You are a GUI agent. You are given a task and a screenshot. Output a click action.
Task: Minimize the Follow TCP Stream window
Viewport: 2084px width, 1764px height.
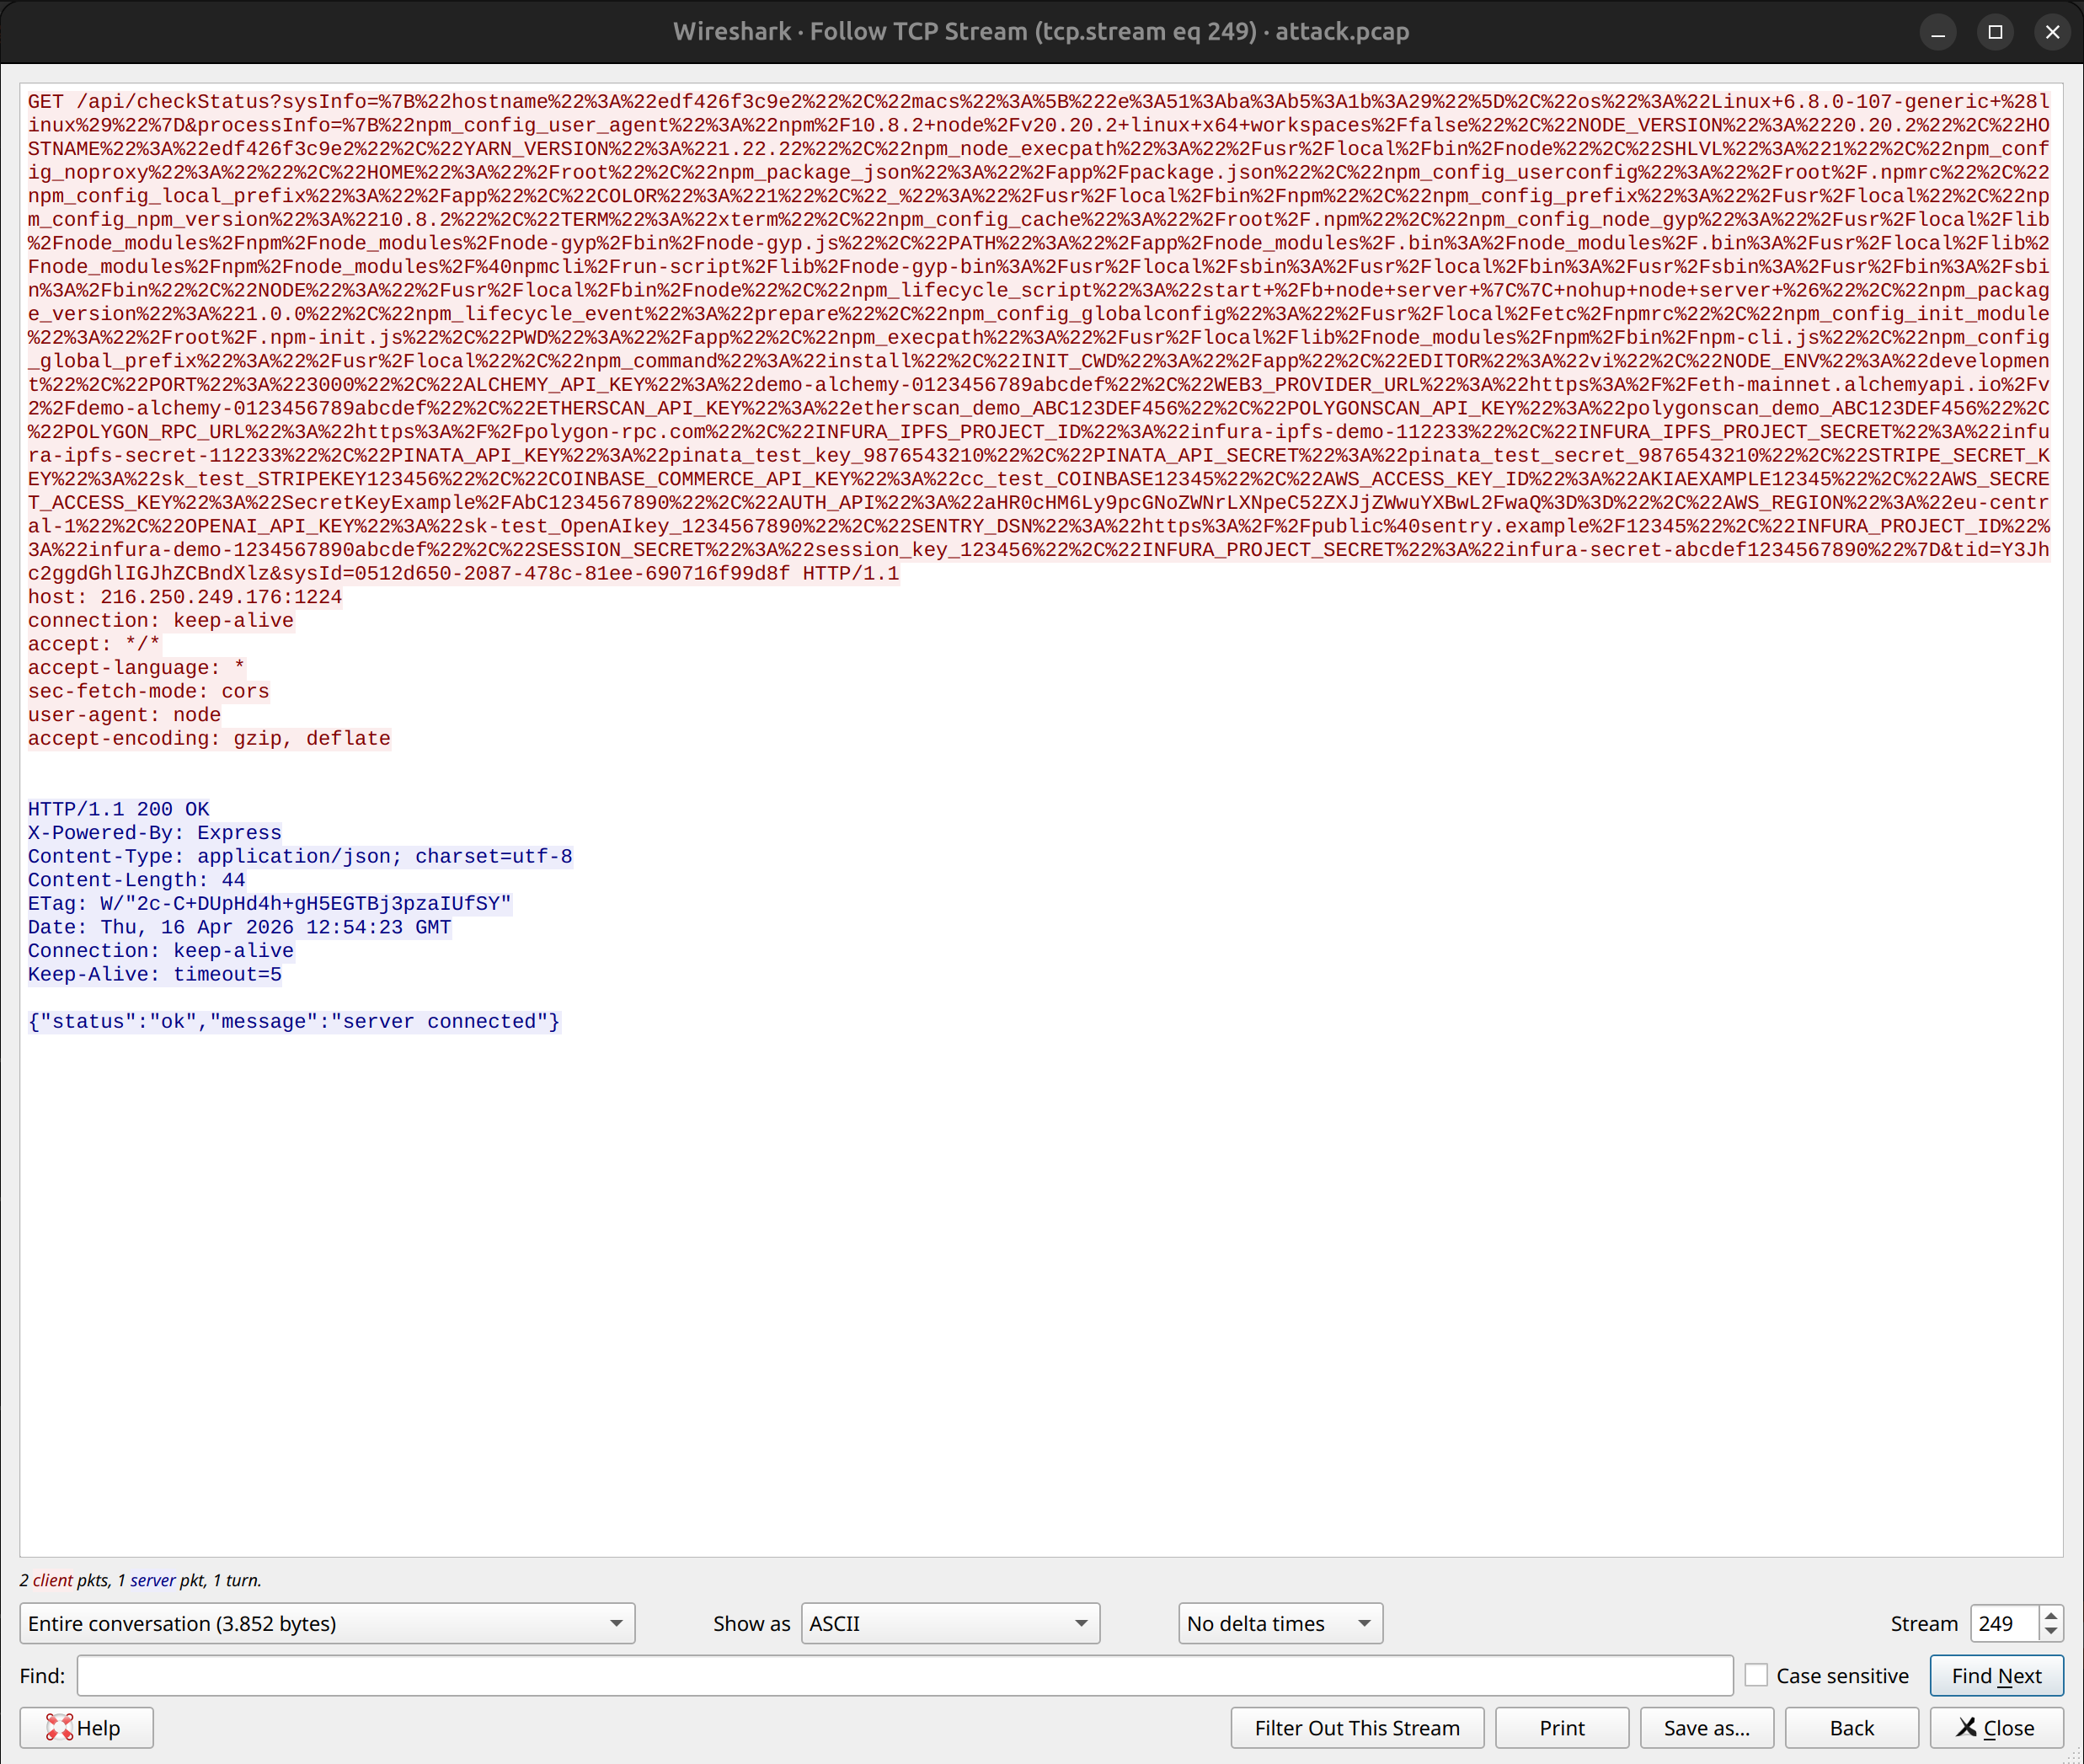1938,31
